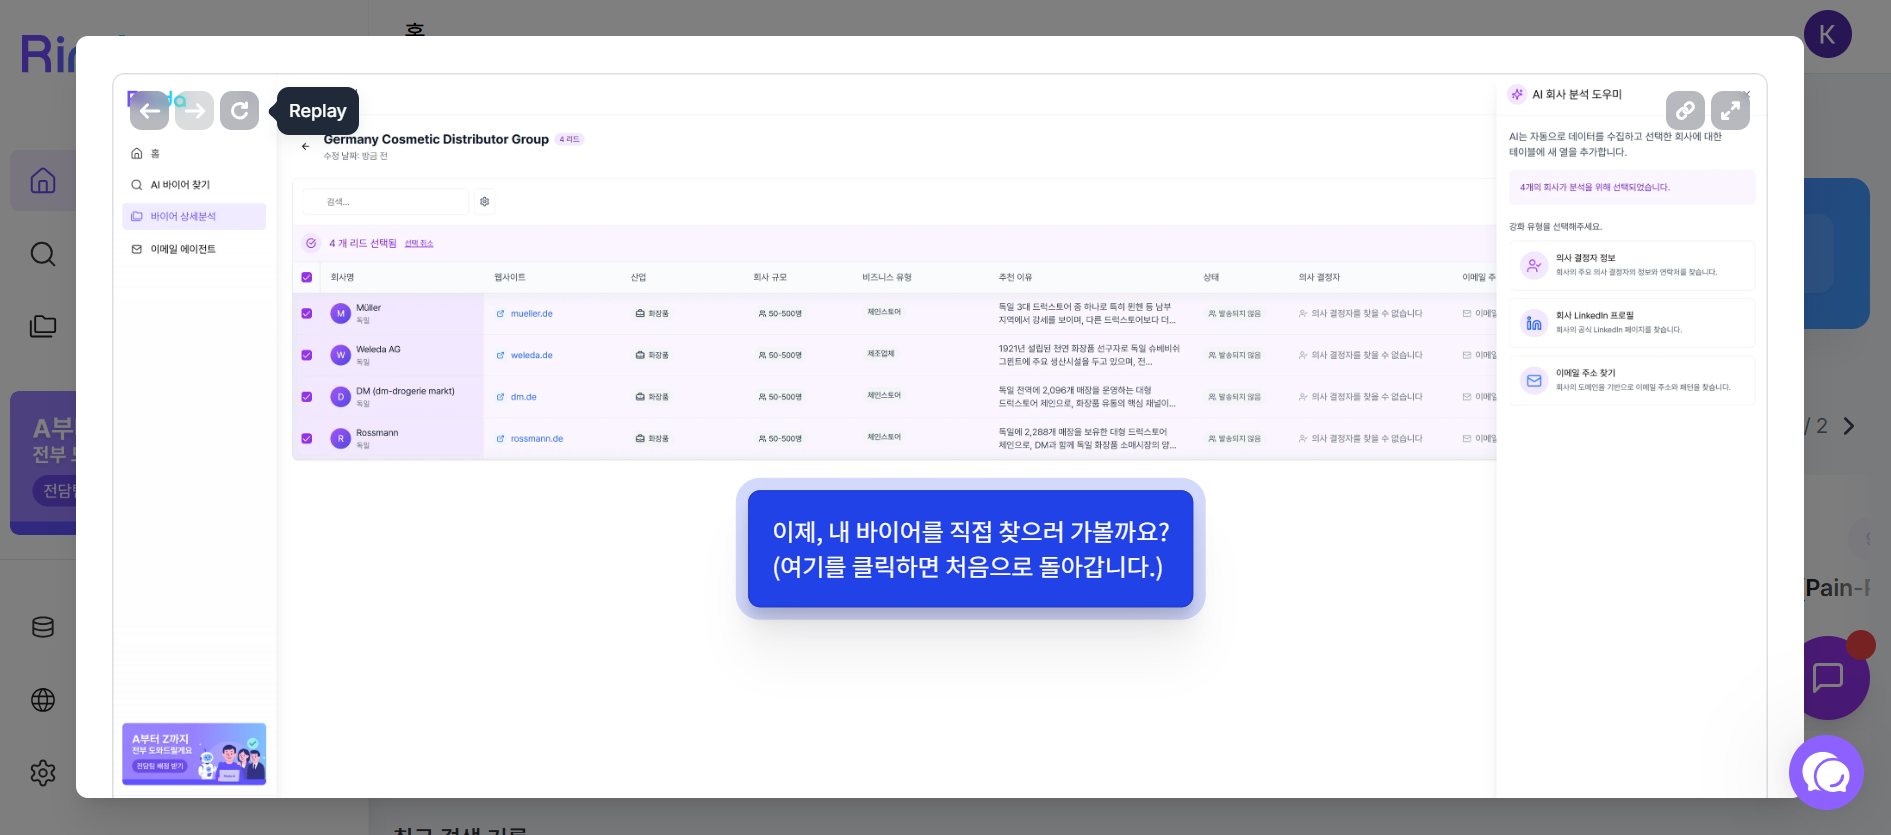
Task: Uncheck the Rossmann row checkbox
Action: (307, 438)
